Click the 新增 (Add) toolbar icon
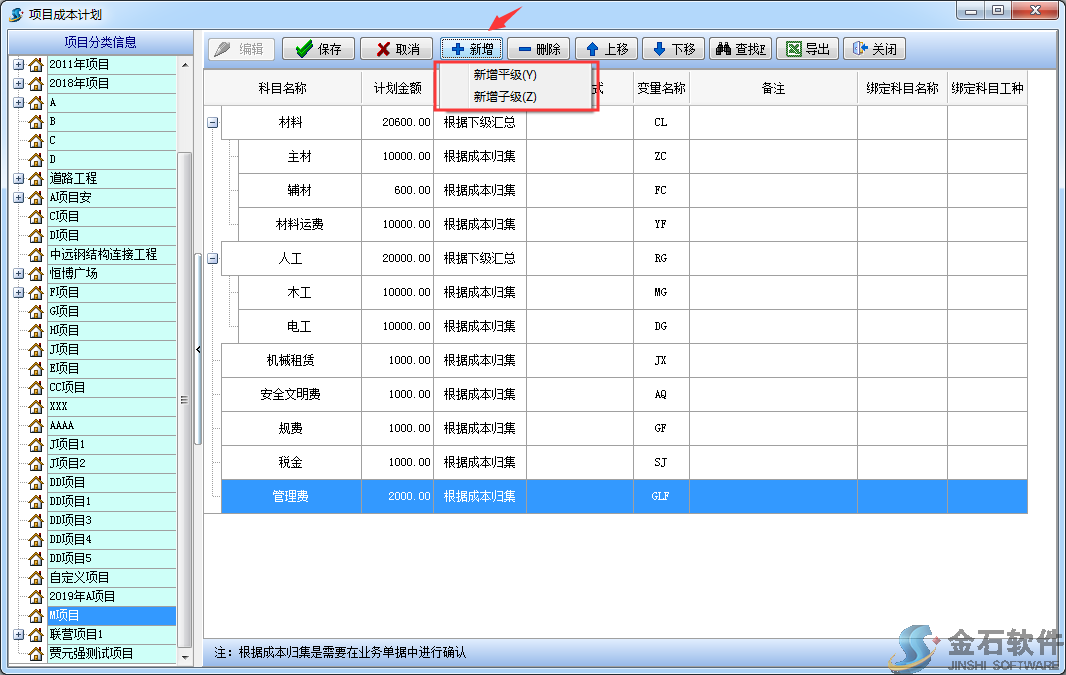Screen dimensions: 1066x675 pyautogui.click(x=470, y=48)
